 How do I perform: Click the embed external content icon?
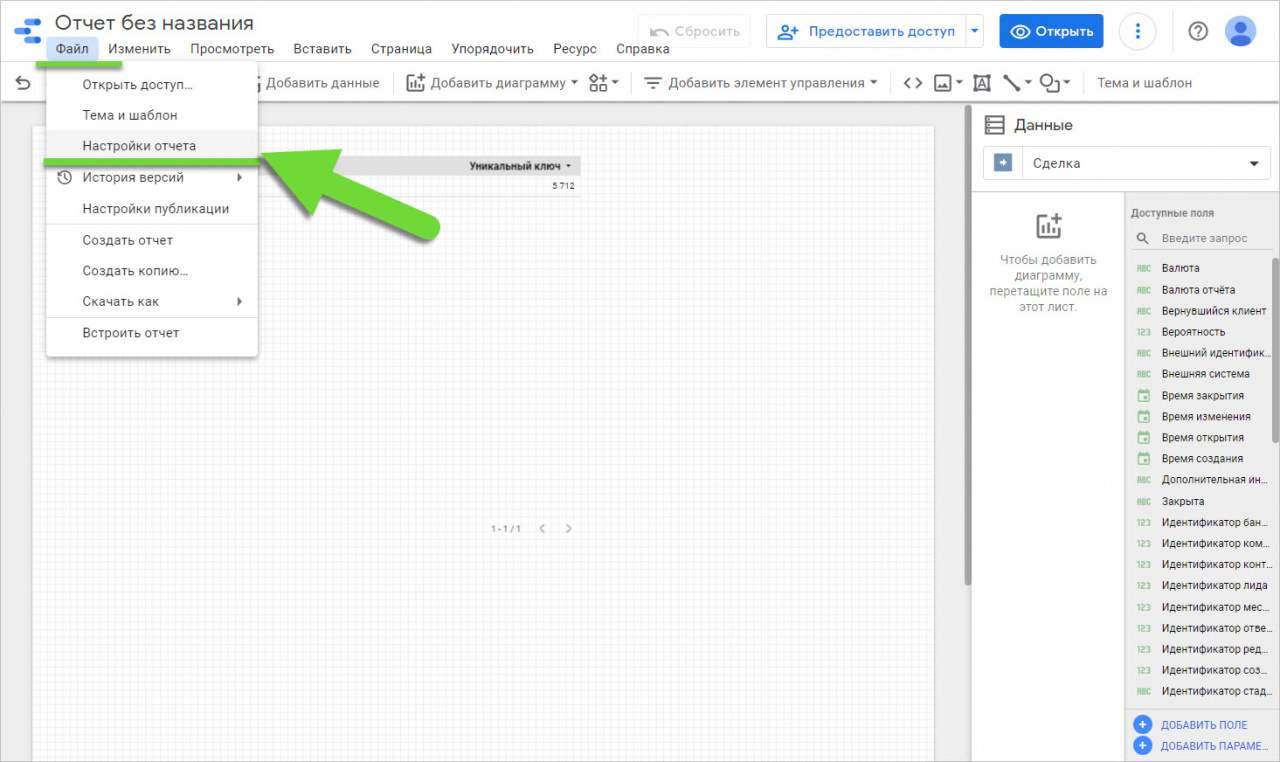click(x=913, y=83)
